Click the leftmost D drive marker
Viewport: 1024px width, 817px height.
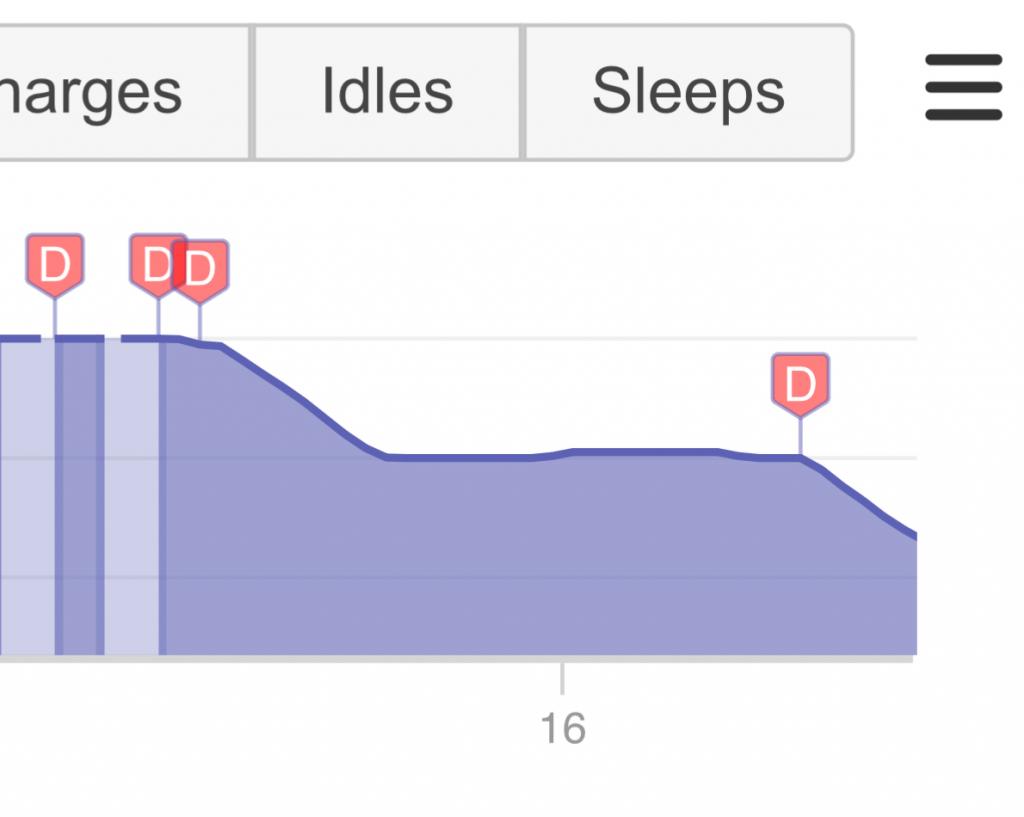pos(55,264)
